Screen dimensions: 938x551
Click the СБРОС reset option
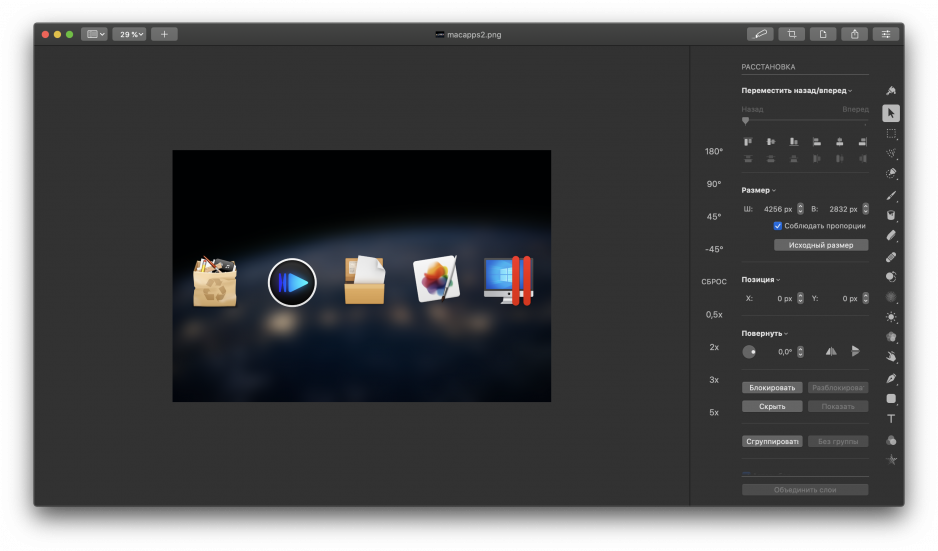click(714, 281)
